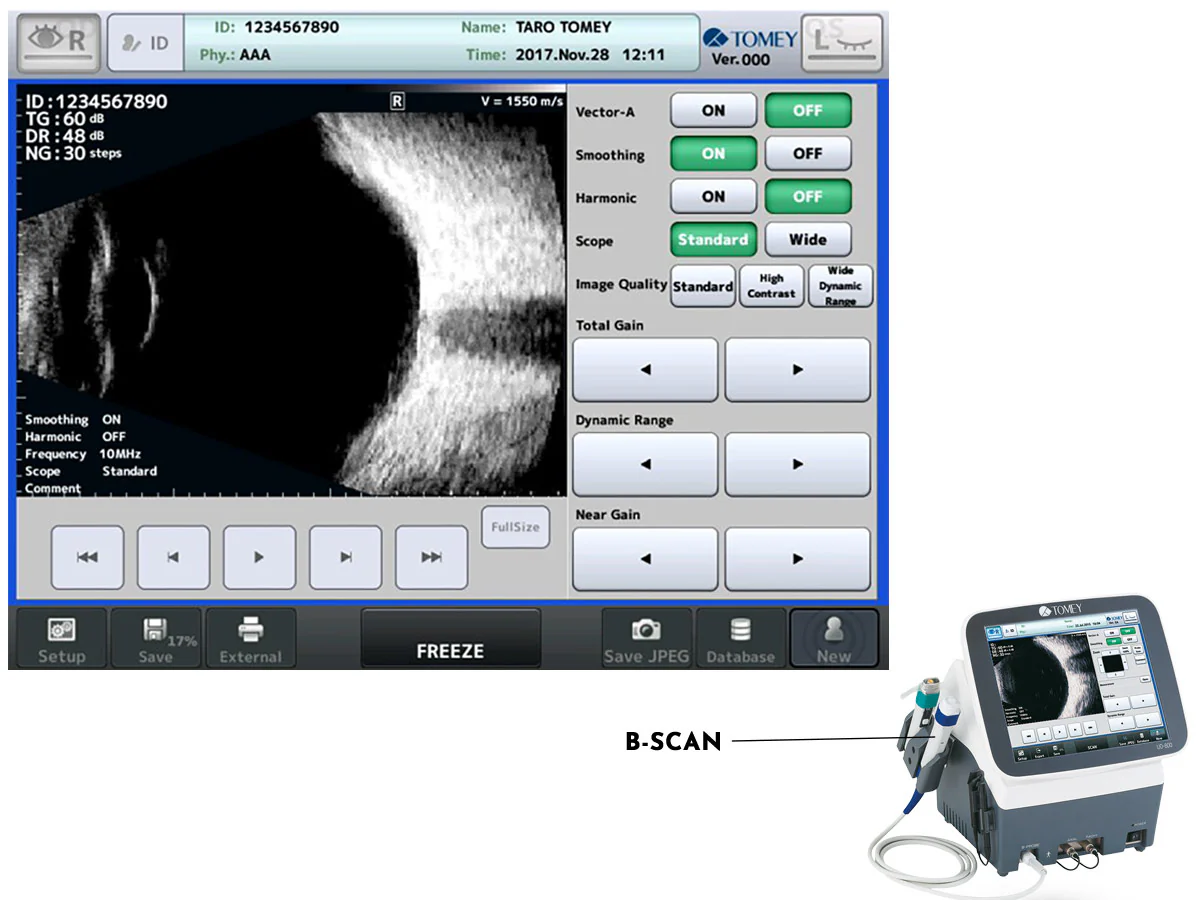Open the patient ID entry button

(146, 43)
